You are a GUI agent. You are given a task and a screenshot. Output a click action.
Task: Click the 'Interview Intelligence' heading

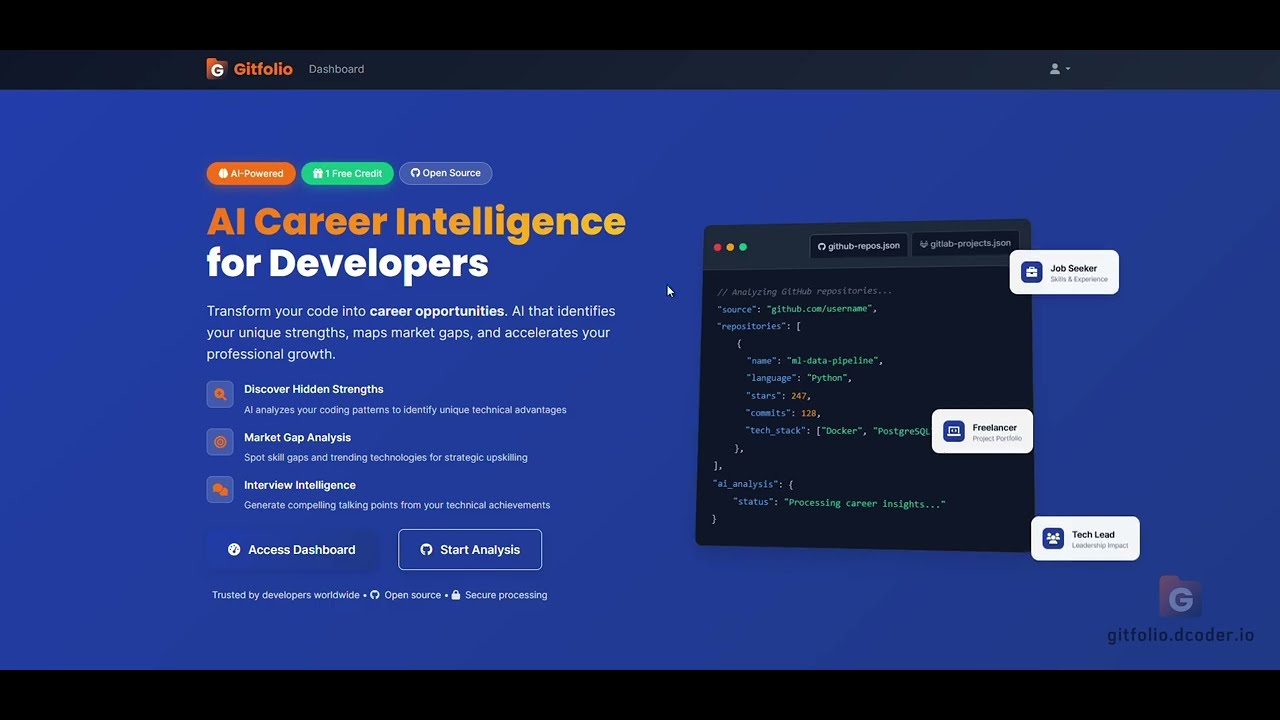(x=300, y=485)
